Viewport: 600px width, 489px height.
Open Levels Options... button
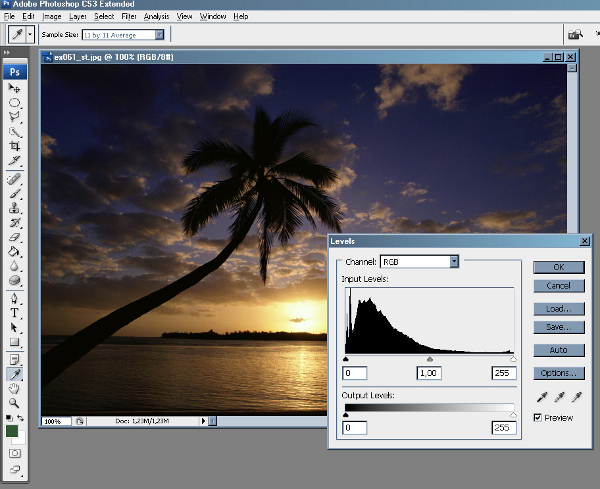tap(559, 373)
